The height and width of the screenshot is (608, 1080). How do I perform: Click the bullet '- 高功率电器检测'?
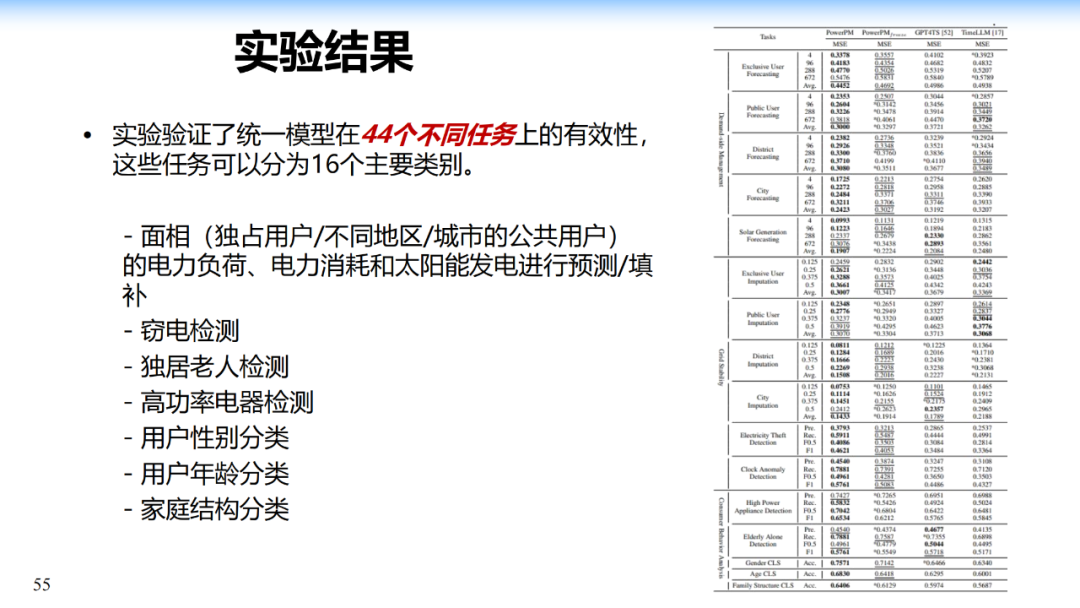(218, 403)
